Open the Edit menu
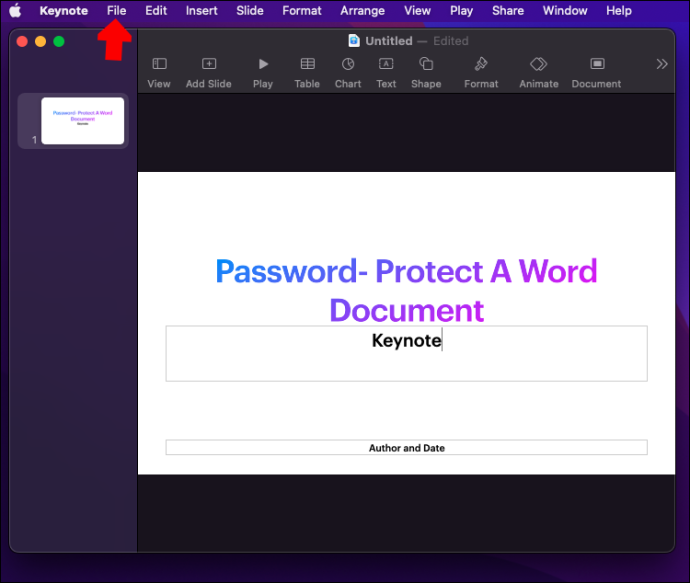 pos(156,11)
